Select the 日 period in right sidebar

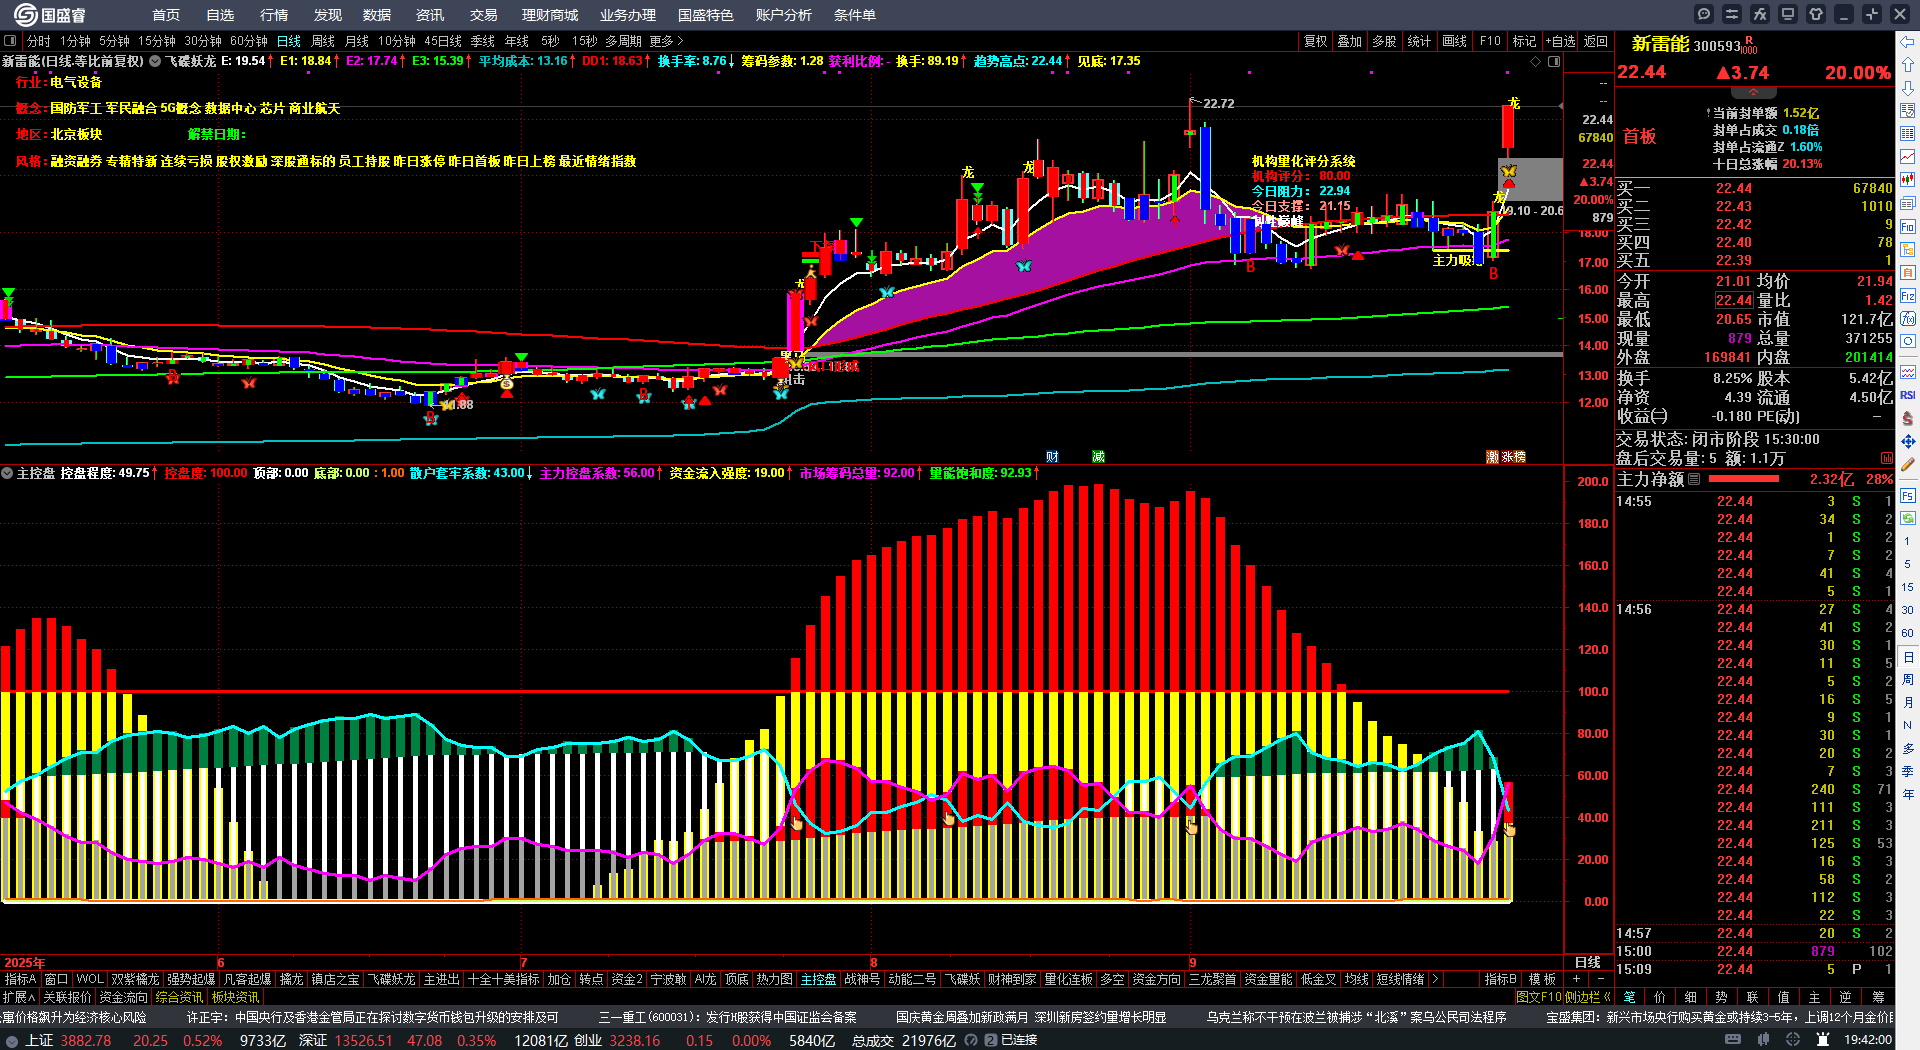(1908, 657)
